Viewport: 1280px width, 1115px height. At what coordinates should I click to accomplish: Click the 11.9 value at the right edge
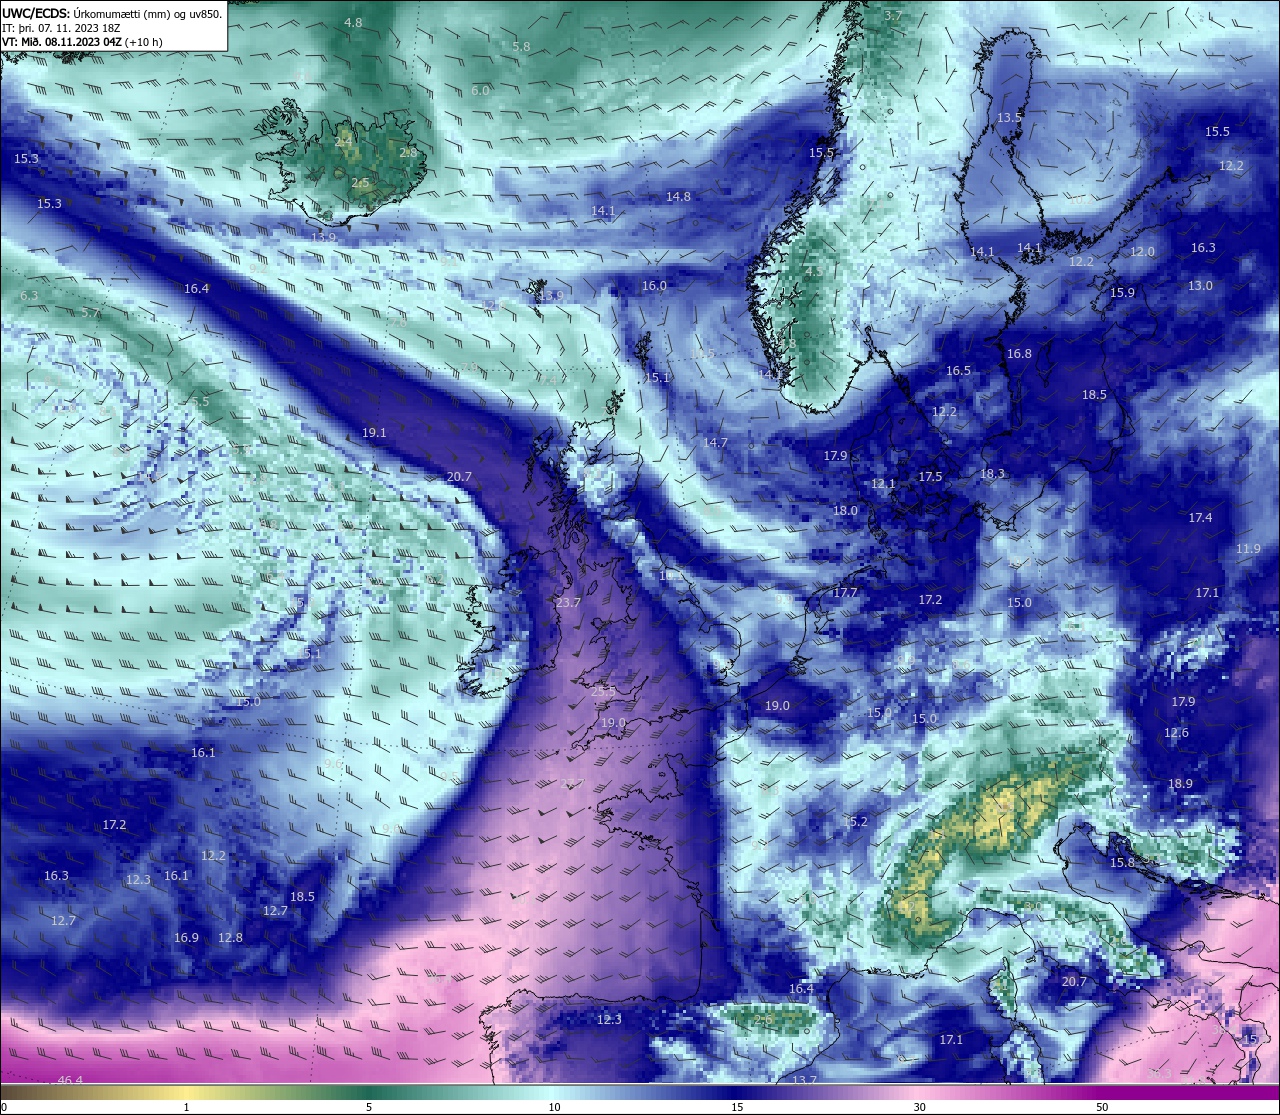click(x=1248, y=548)
